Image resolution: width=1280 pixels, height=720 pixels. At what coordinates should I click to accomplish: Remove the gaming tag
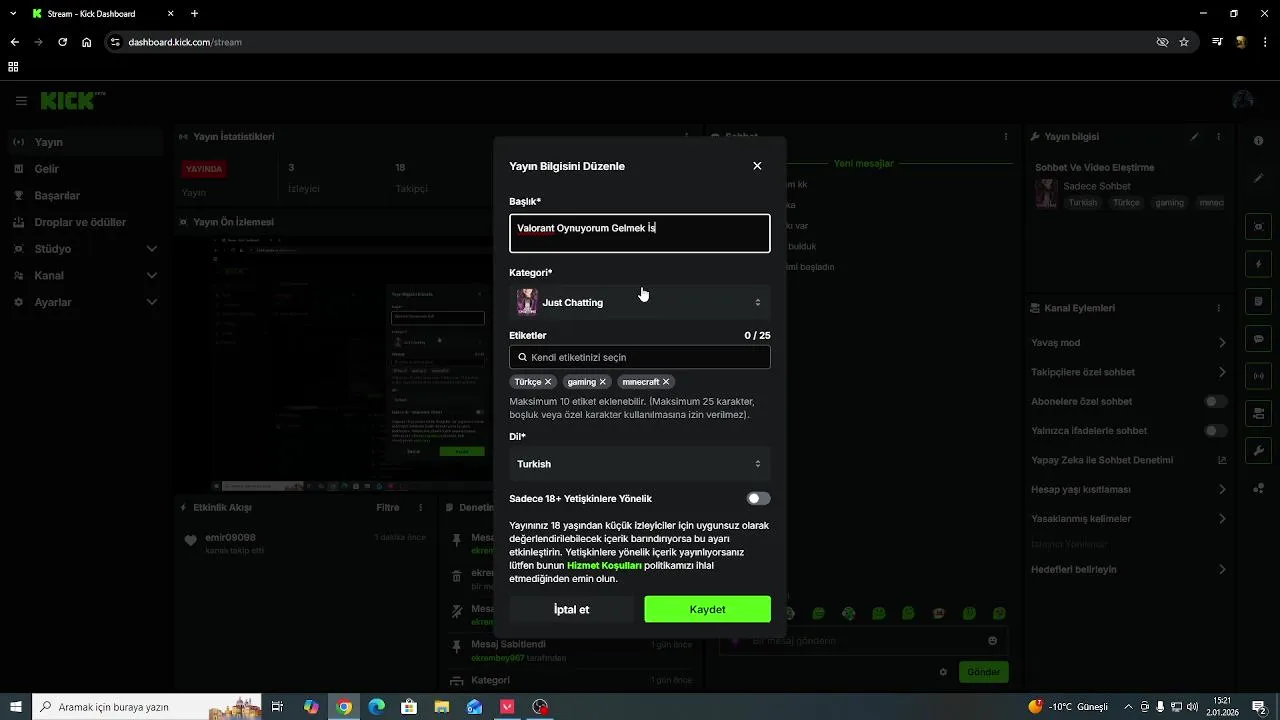(603, 382)
